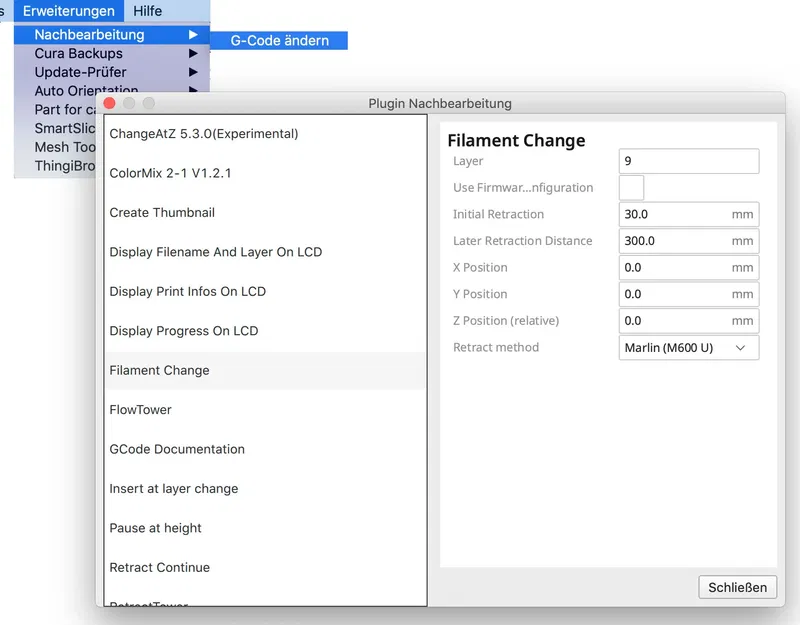The width and height of the screenshot is (800, 625).
Task: Click the SmartSlice menu entry
Action: click(64, 128)
